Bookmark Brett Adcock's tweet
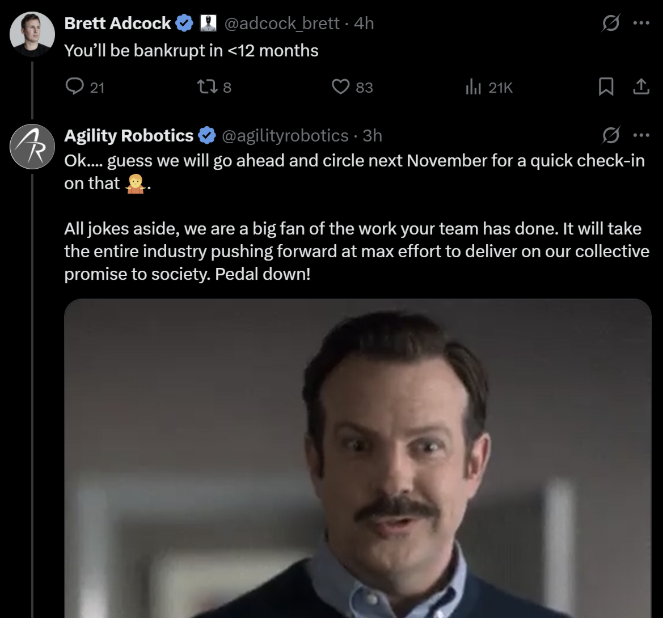 point(605,87)
